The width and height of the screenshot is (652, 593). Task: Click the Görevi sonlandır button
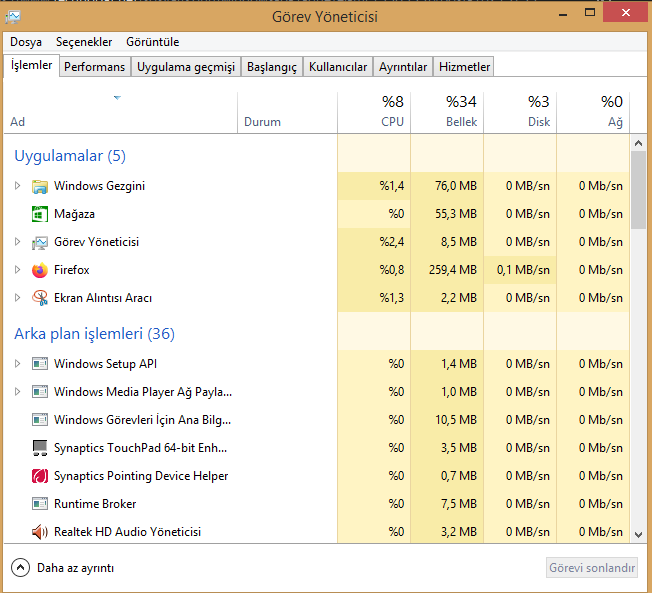coord(592,568)
